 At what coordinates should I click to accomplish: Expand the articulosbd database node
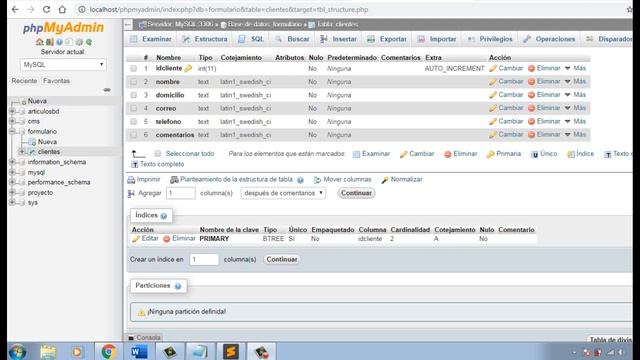pyautogui.click(x=12, y=111)
